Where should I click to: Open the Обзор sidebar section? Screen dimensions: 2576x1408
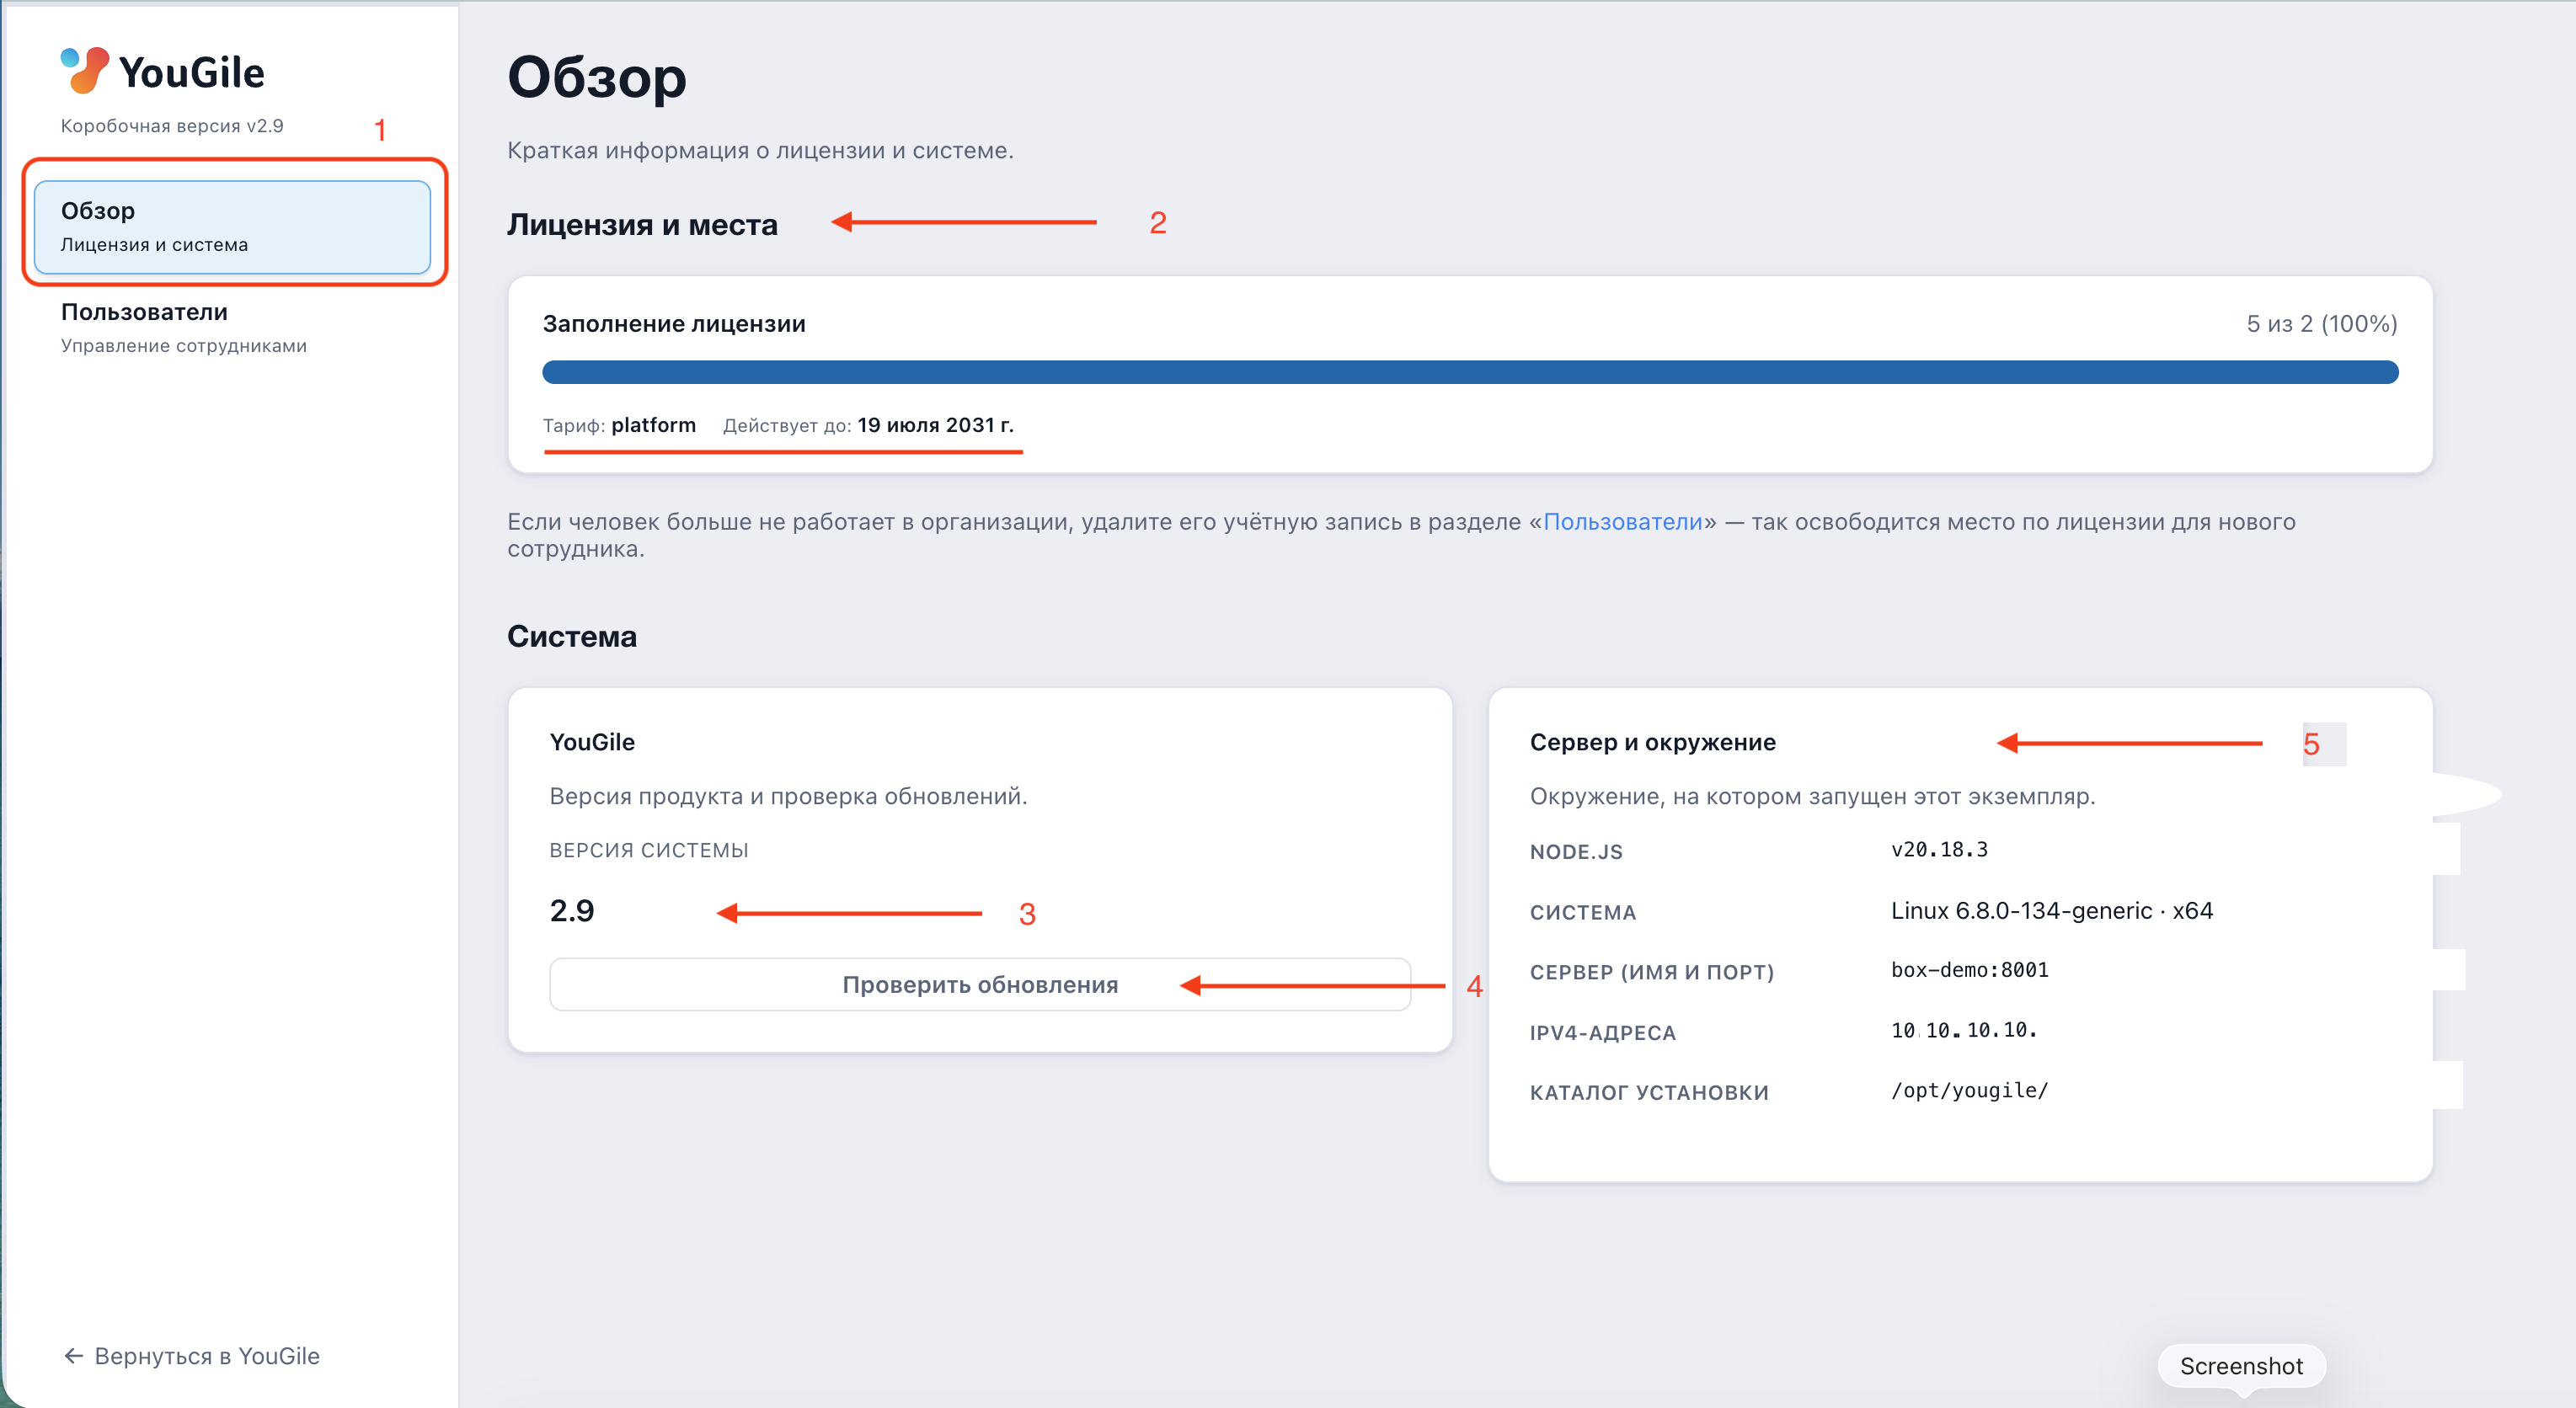pos(232,227)
